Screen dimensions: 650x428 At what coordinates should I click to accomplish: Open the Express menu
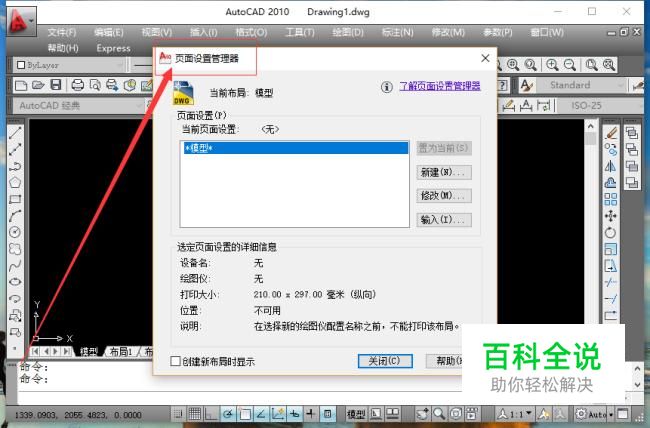114,48
